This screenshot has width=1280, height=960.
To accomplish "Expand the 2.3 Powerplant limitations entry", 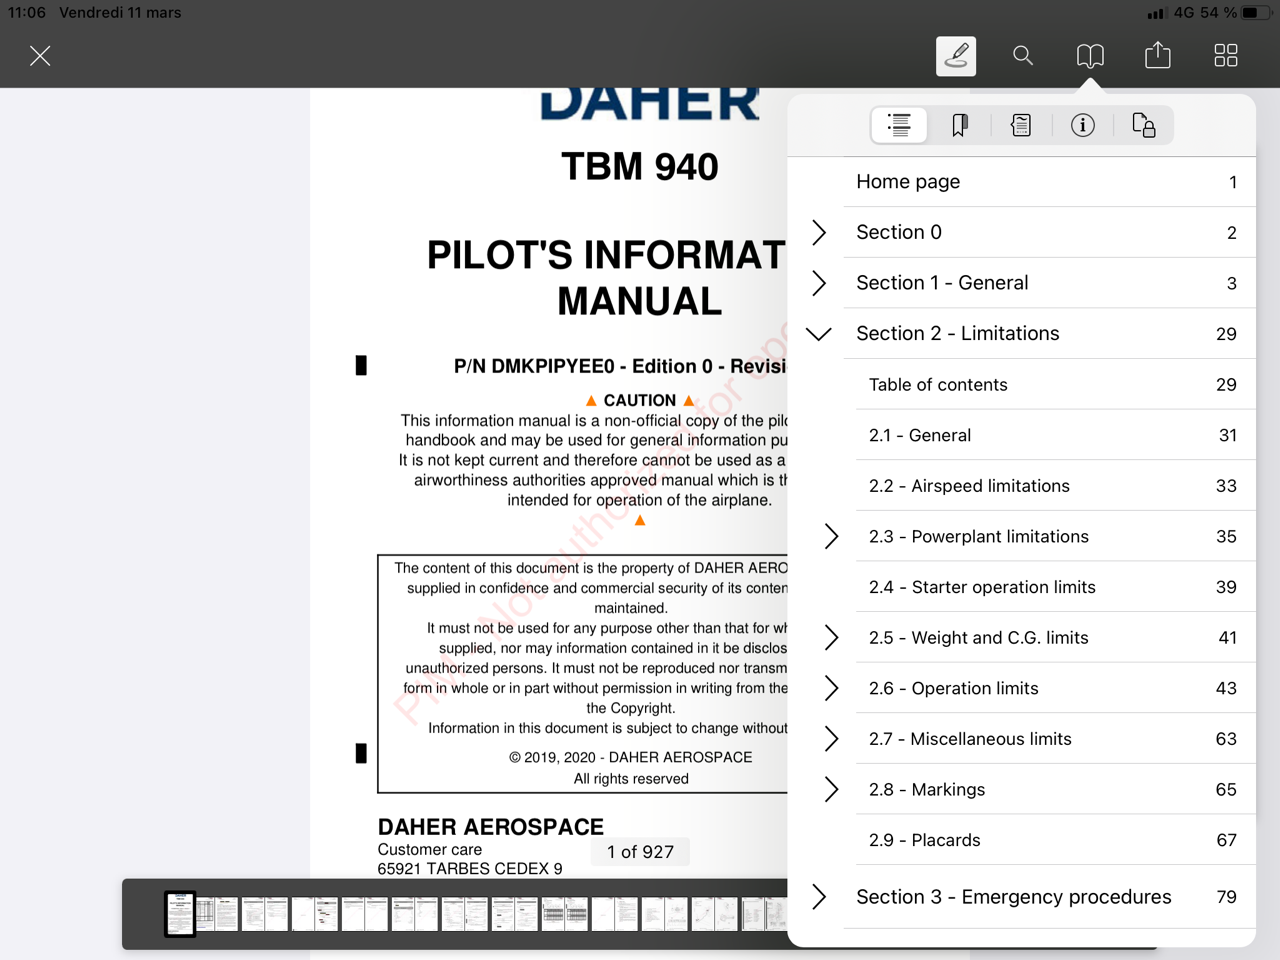I will coord(831,536).
